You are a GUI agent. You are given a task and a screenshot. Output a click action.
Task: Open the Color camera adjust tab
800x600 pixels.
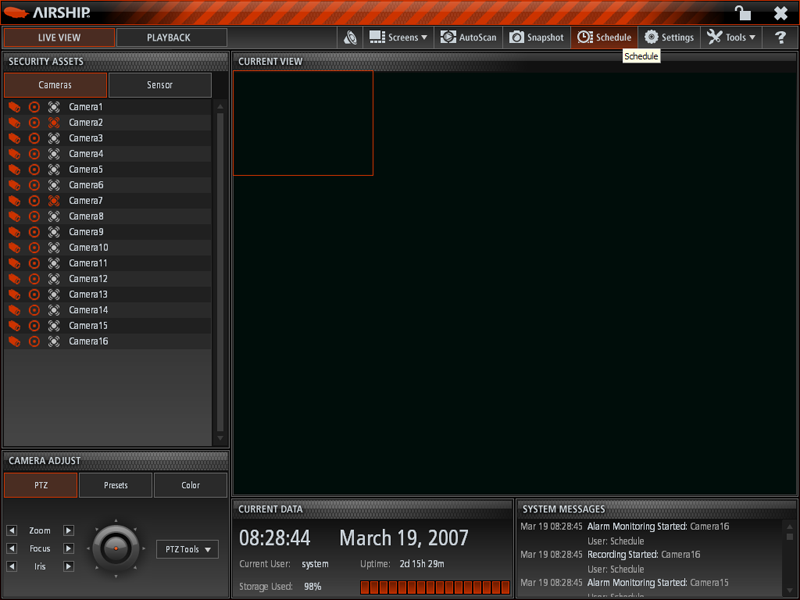point(190,486)
